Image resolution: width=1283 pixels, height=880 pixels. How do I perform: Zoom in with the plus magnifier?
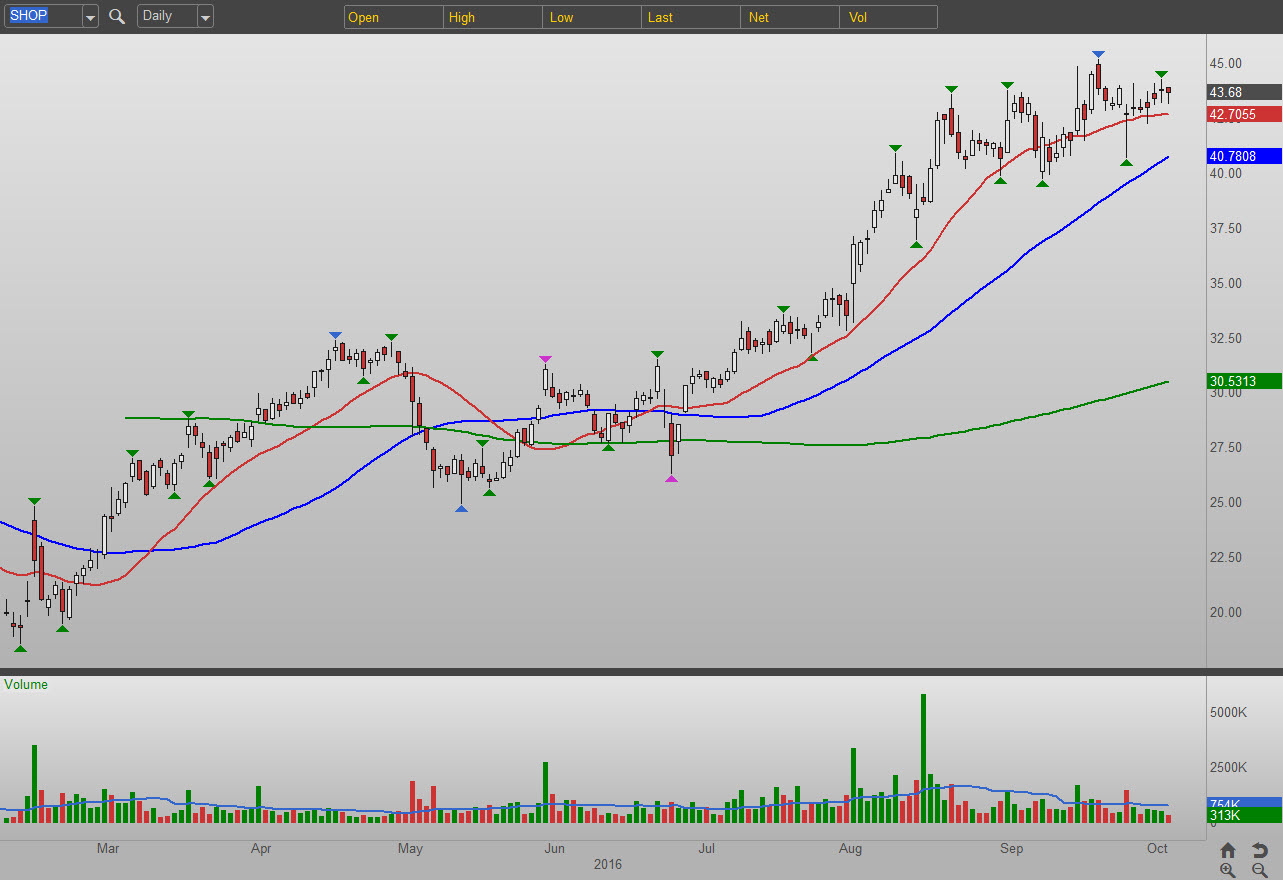pos(1228,870)
